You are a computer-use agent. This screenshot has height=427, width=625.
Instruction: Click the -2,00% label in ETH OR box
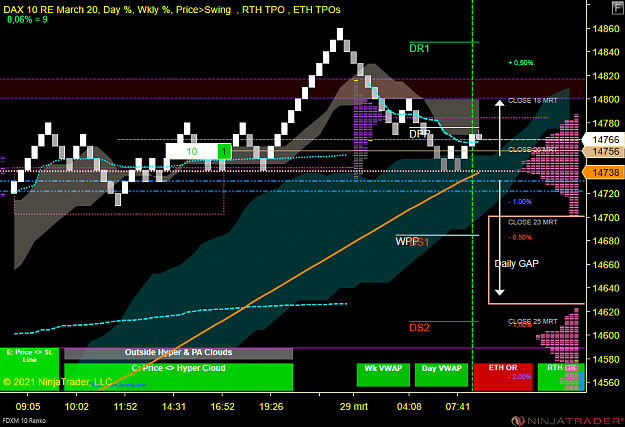[x=520, y=377]
